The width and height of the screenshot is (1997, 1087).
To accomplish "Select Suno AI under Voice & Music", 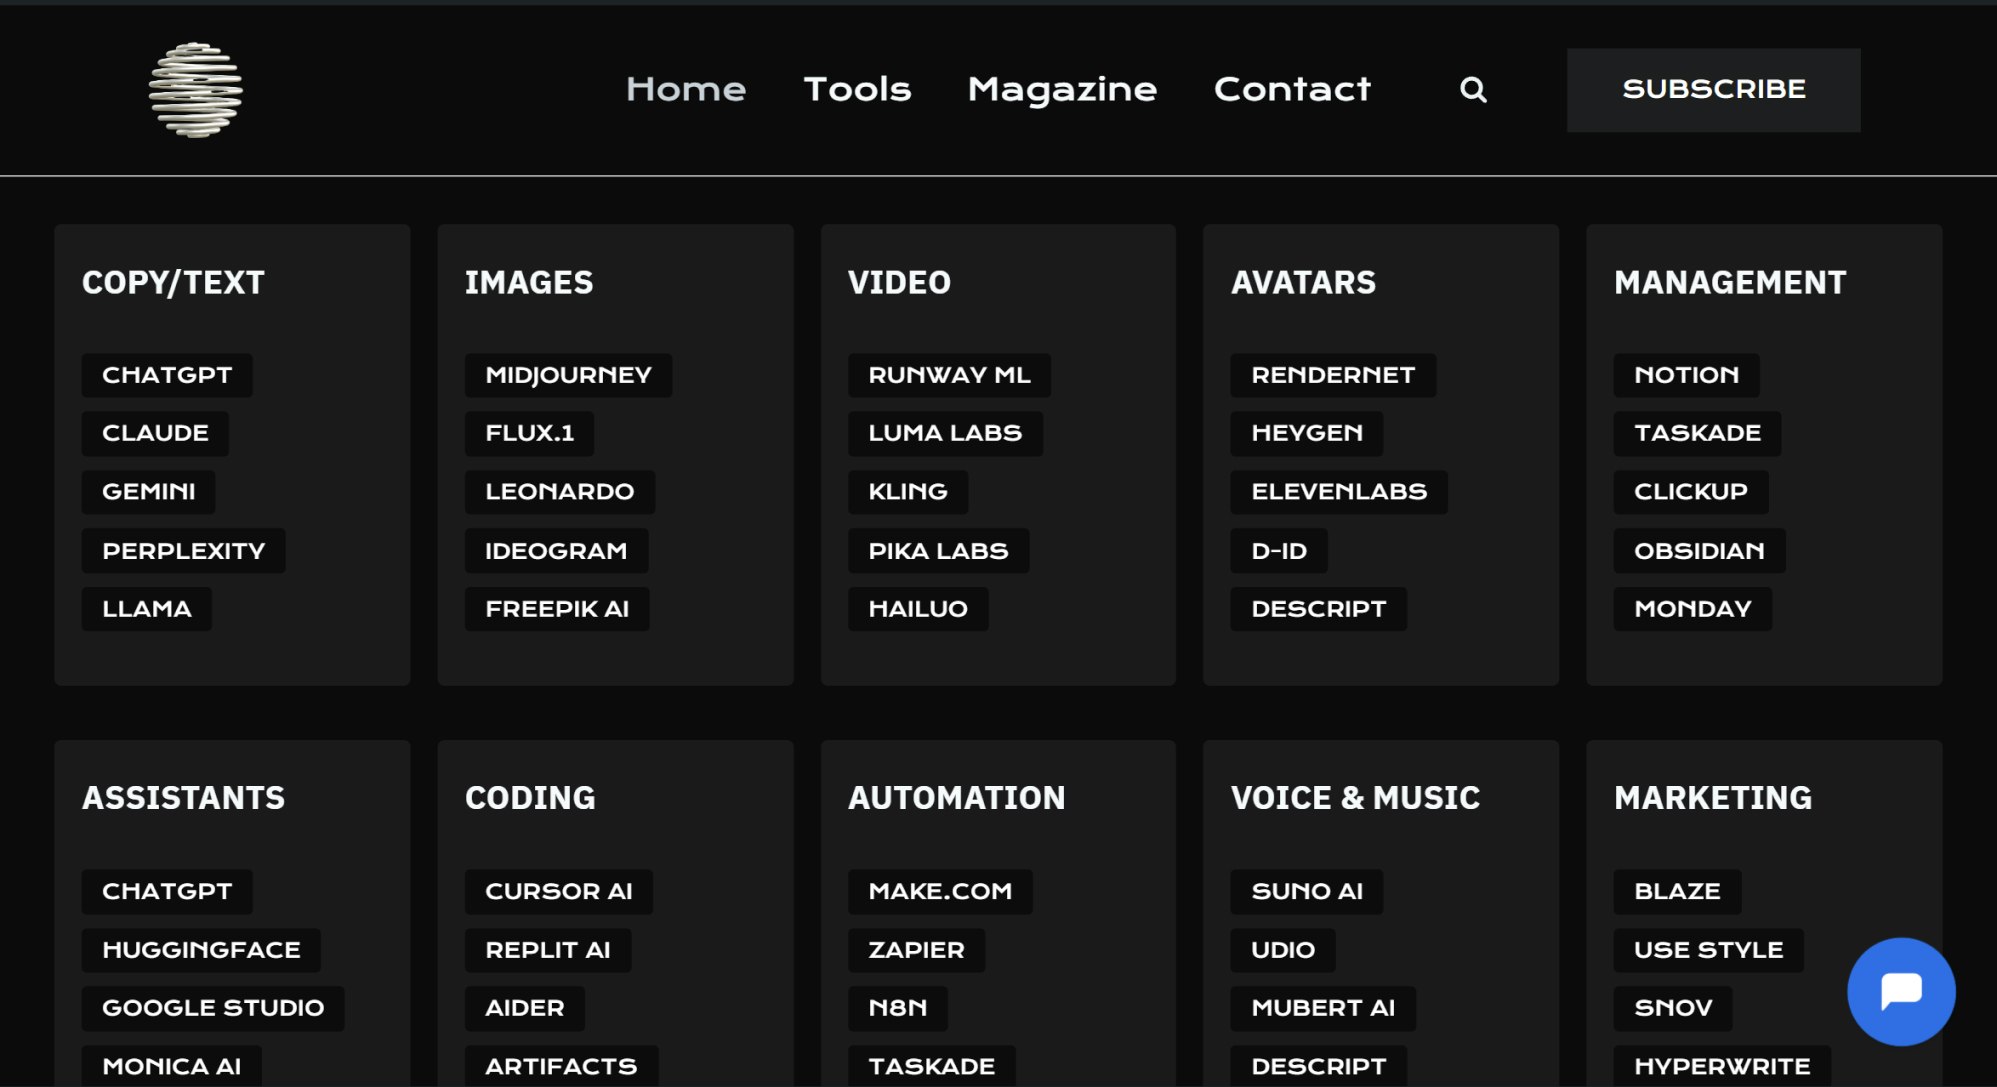I will [x=1306, y=891].
